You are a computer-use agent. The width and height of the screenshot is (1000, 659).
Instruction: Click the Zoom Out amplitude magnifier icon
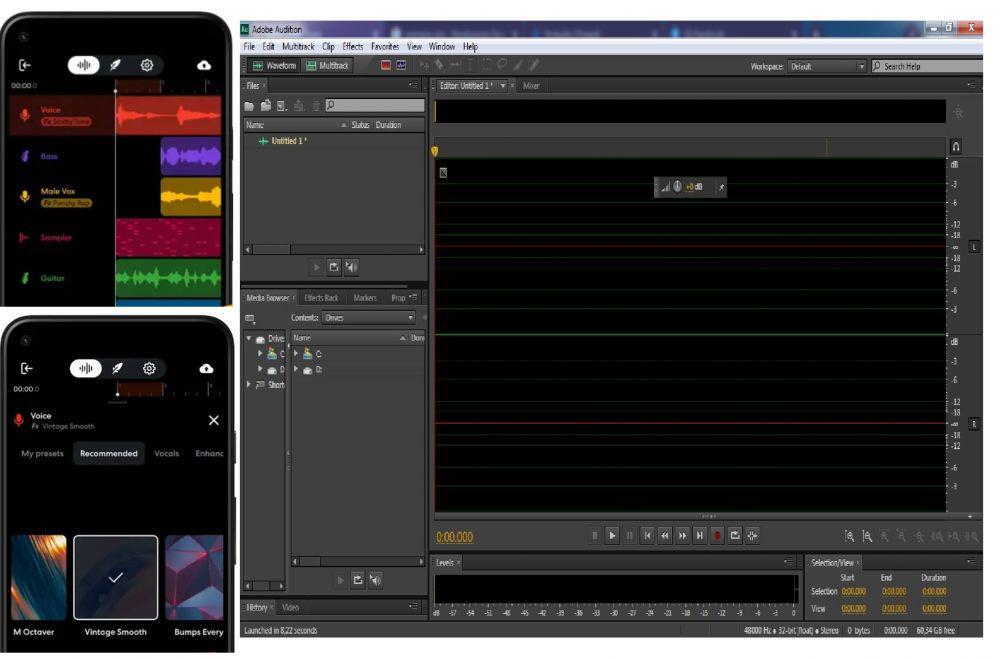[x=867, y=537]
